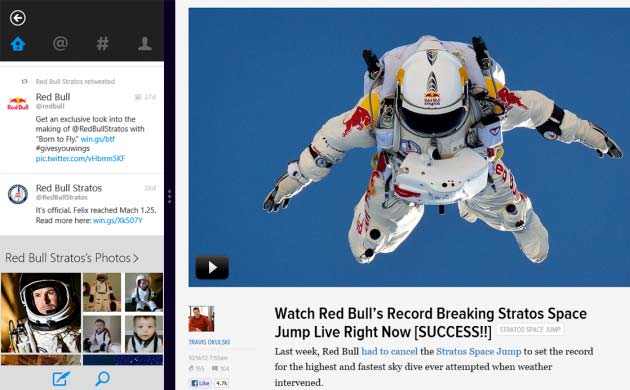Expand Red Bull Stratos's Photos chevron
630x390 pixels.
(136, 258)
